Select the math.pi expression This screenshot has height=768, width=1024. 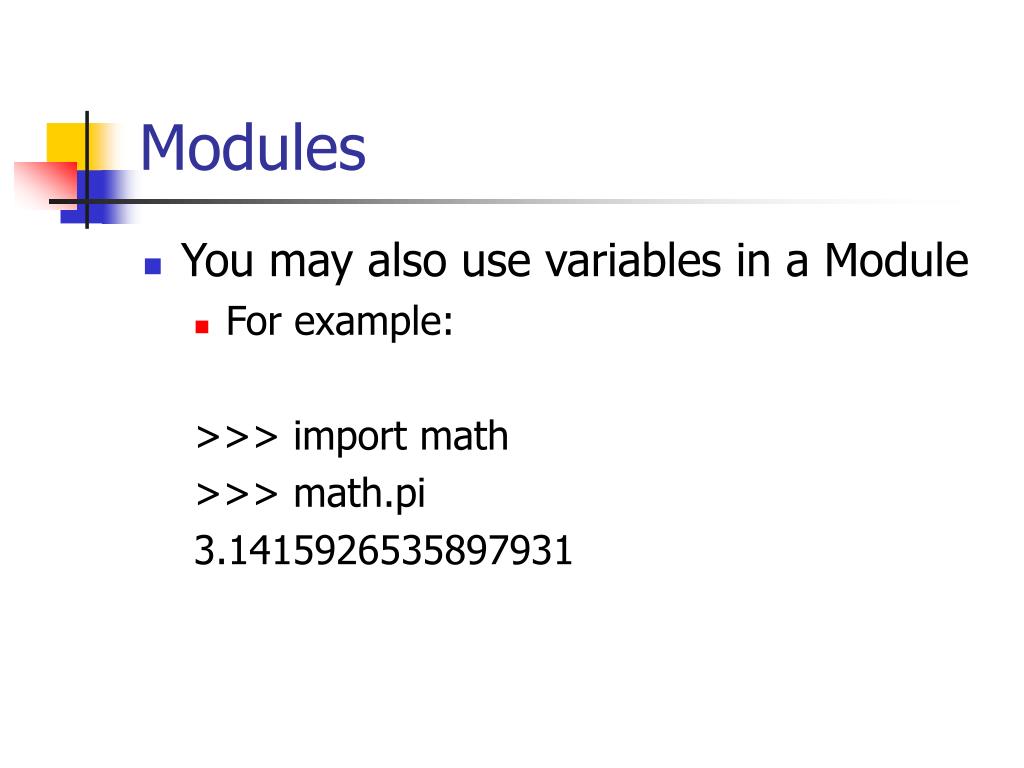359,494
